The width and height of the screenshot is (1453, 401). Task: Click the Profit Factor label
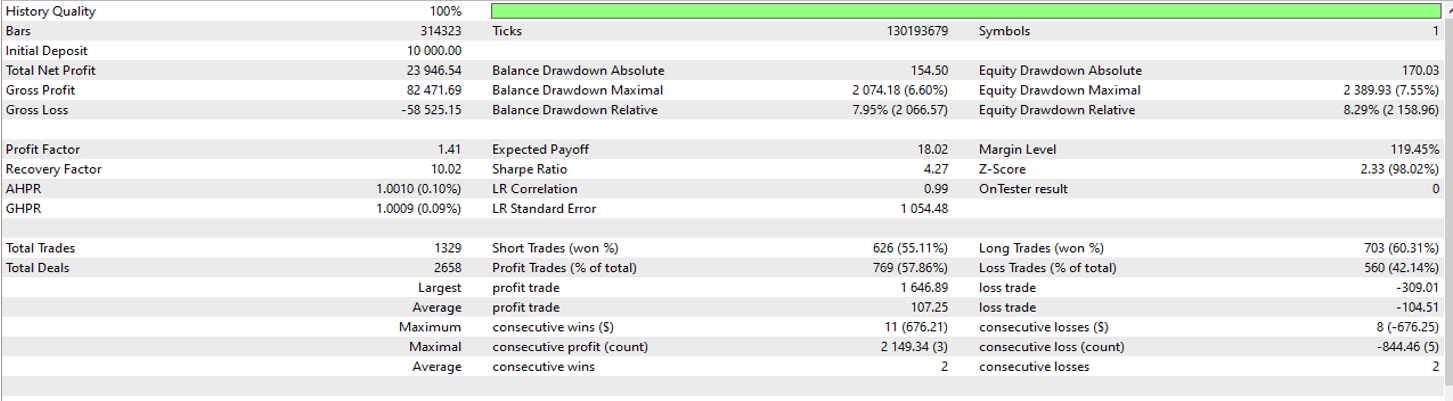[x=43, y=150]
